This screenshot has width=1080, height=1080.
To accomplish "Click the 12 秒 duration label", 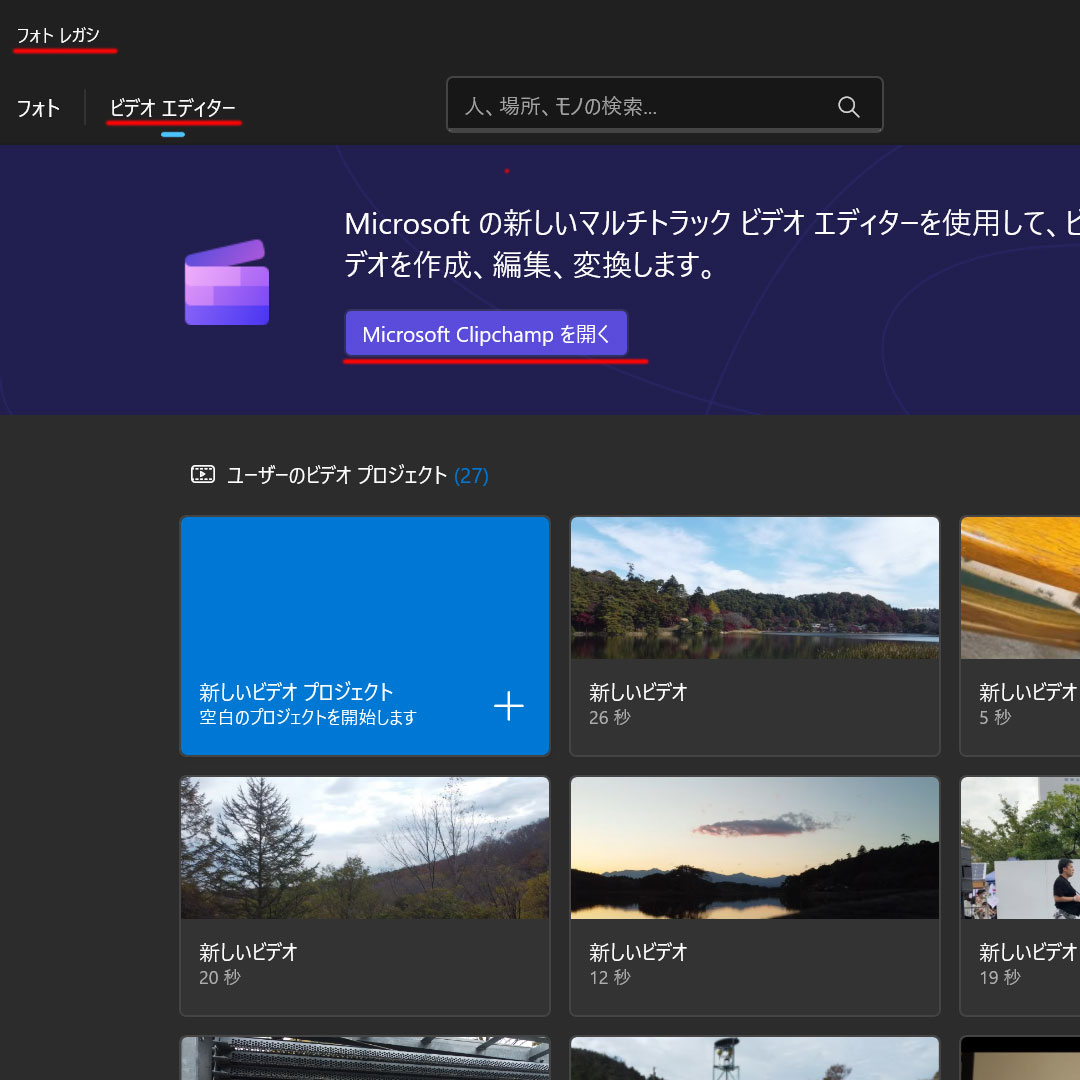I will (x=610, y=977).
